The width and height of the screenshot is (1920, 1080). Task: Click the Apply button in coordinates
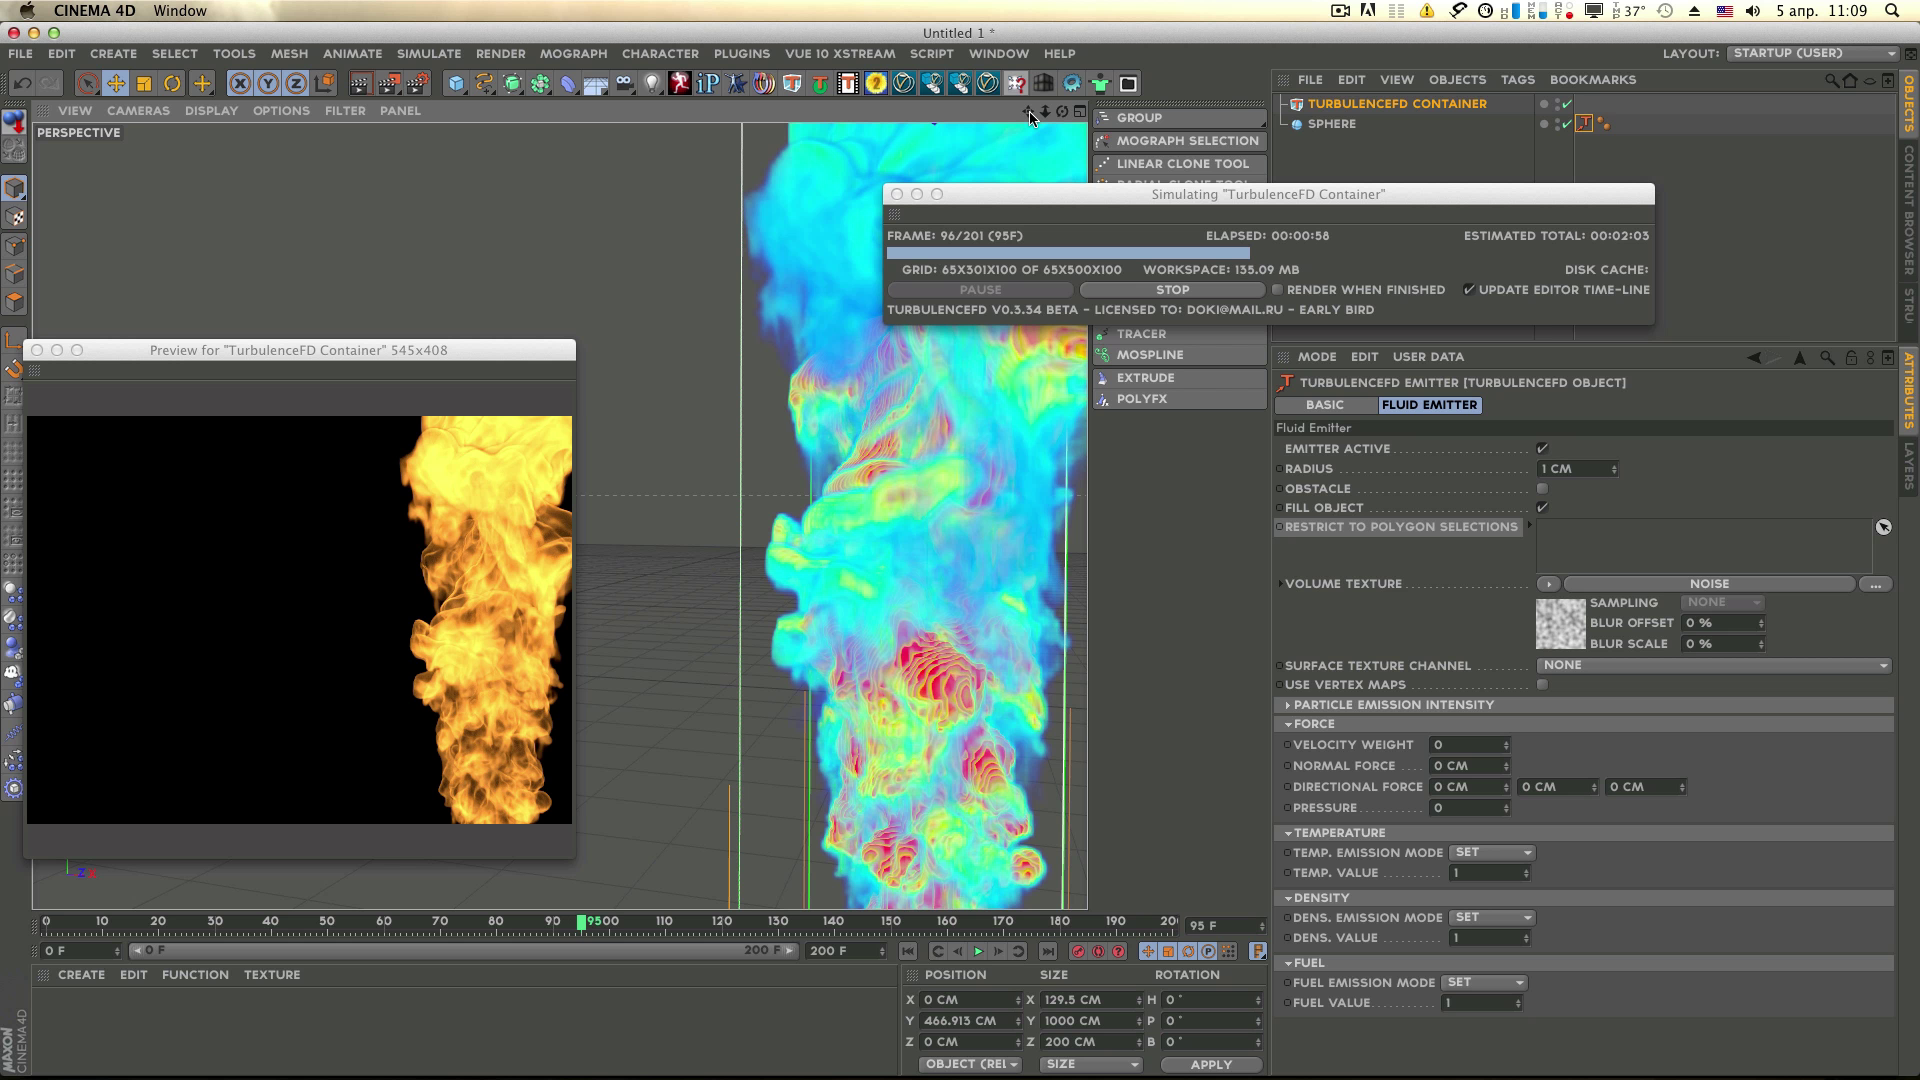point(1210,1065)
